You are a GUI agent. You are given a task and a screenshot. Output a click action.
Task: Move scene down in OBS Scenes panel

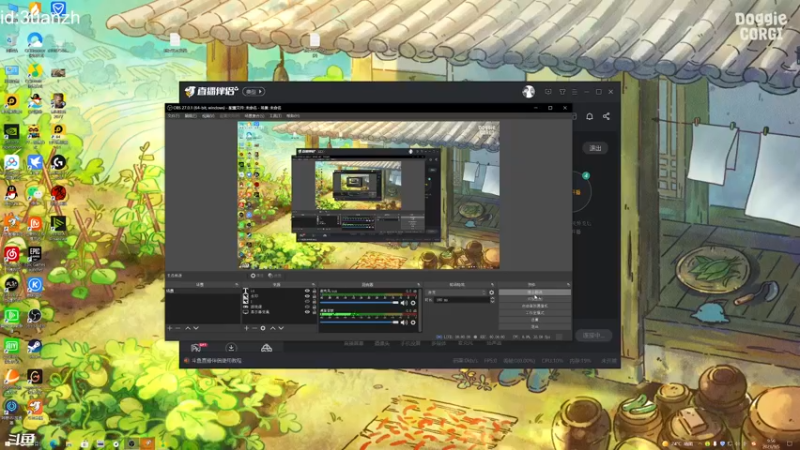click(x=196, y=328)
